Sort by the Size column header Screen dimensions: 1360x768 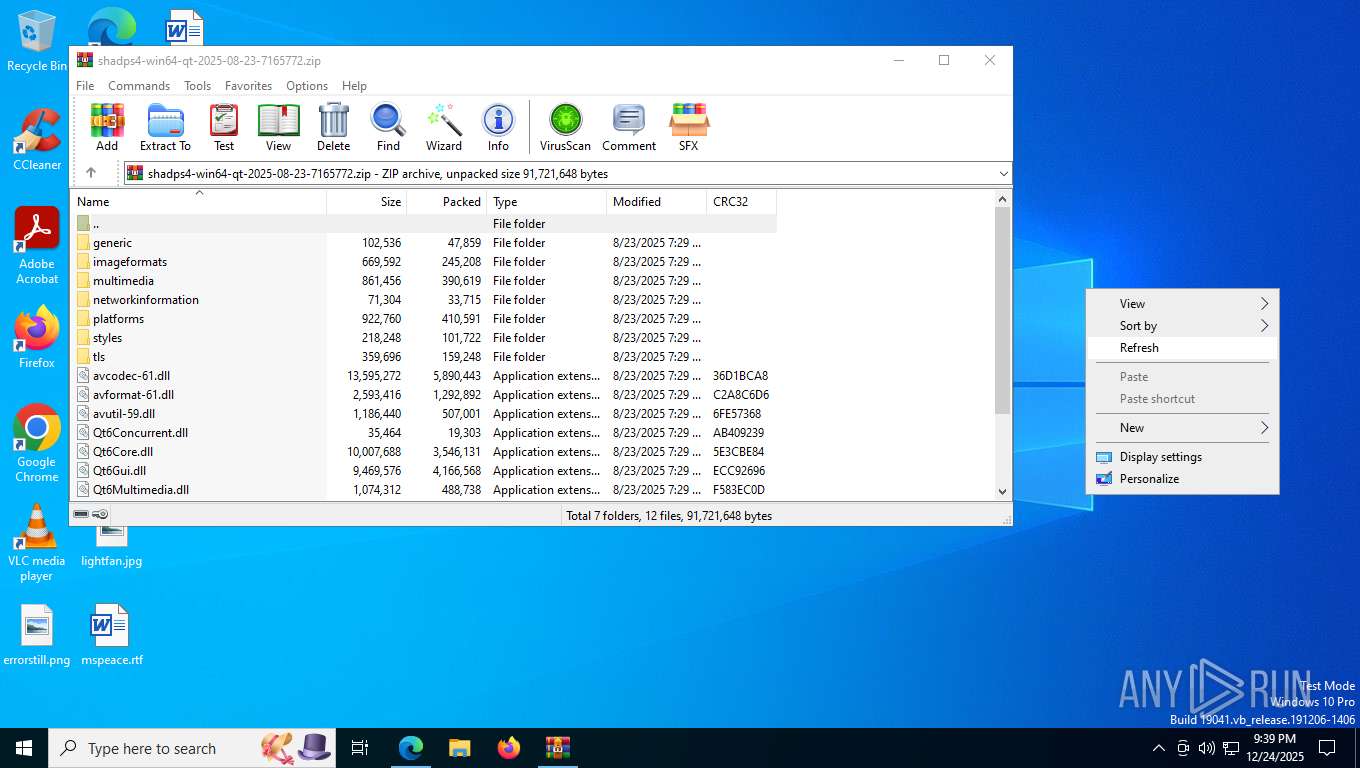[366, 202]
